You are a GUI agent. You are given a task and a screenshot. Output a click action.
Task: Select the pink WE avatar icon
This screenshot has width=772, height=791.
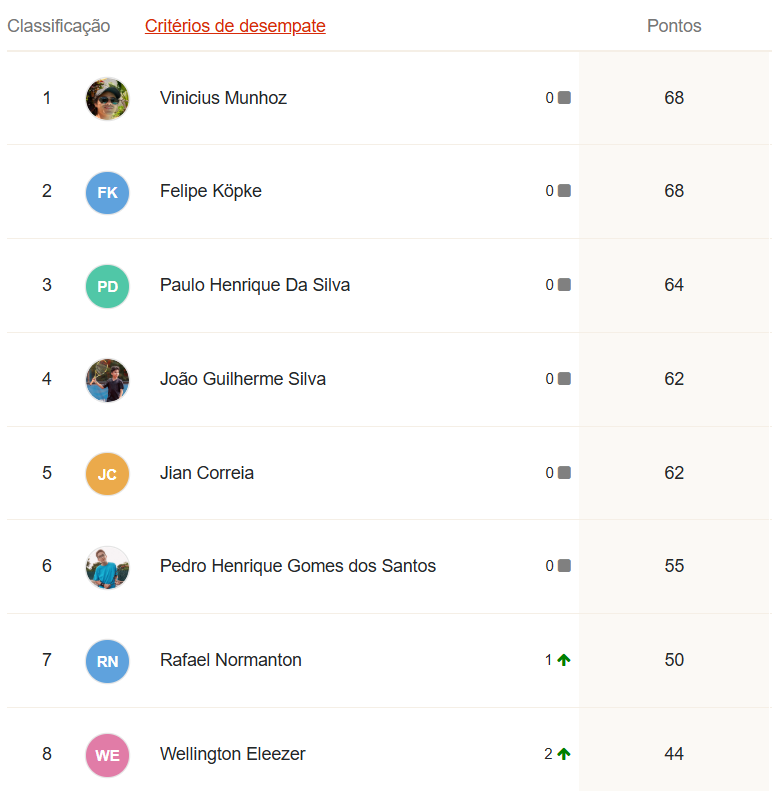pos(107,755)
